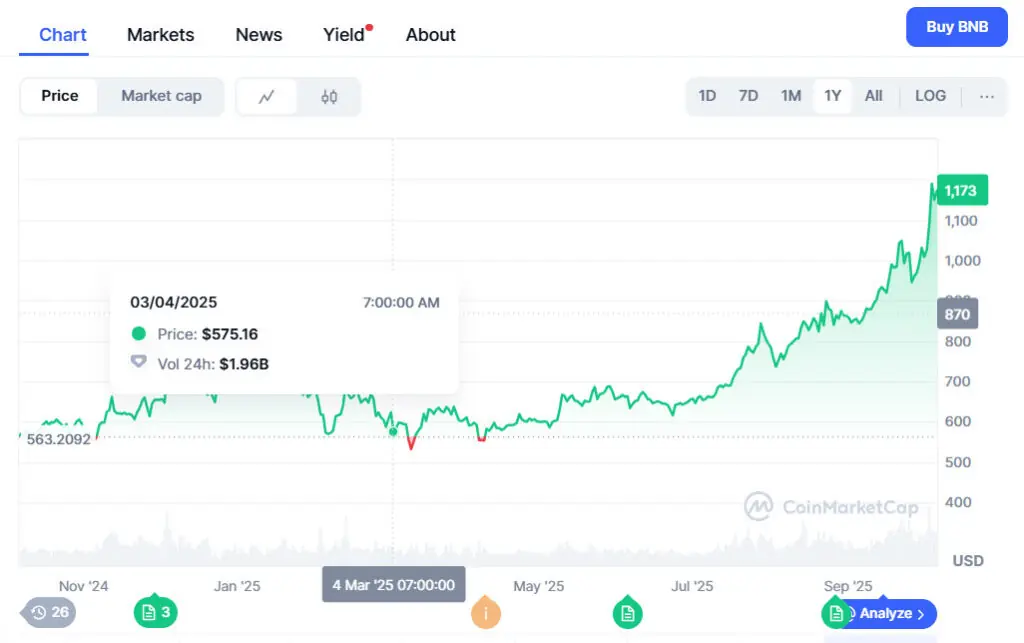Image resolution: width=1024 pixels, height=643 pixels.
Task: Select the News tab
Action: point(258,34)
